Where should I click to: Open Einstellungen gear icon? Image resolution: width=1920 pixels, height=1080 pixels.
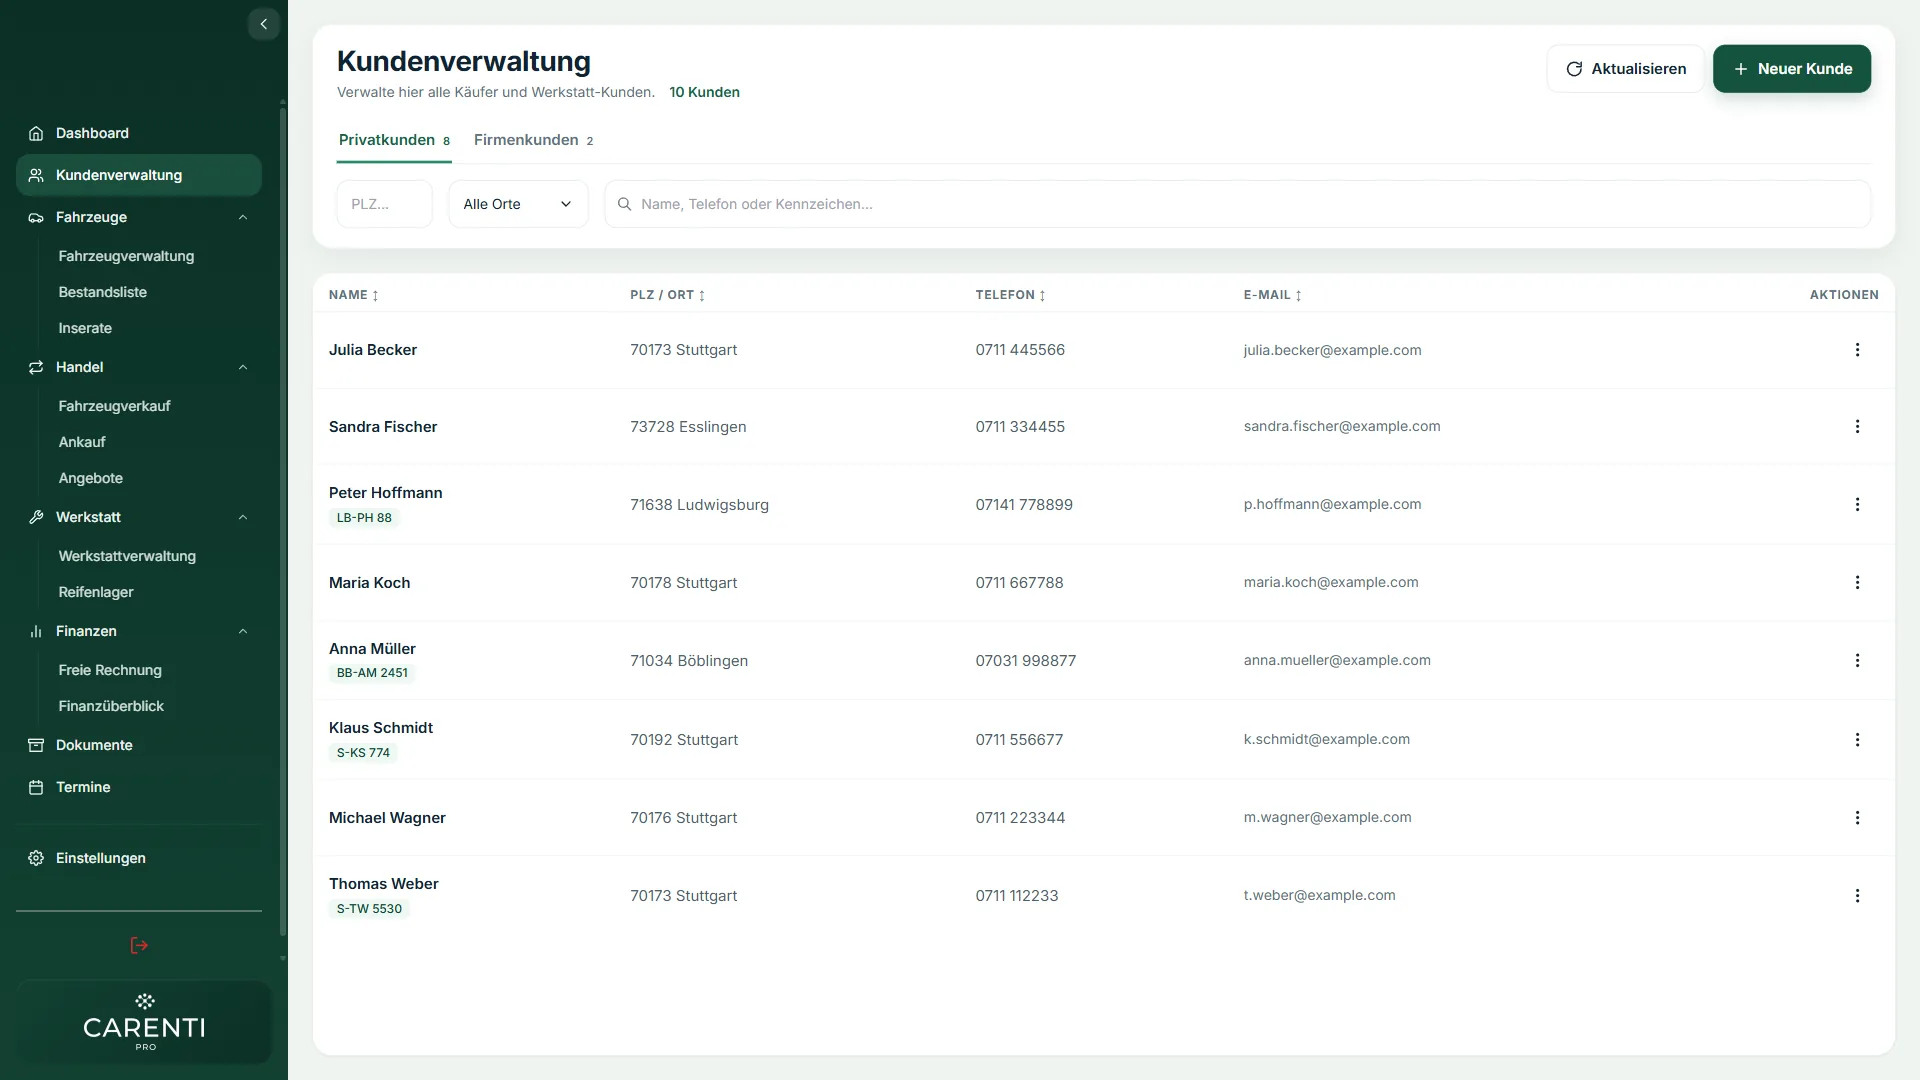36,858
